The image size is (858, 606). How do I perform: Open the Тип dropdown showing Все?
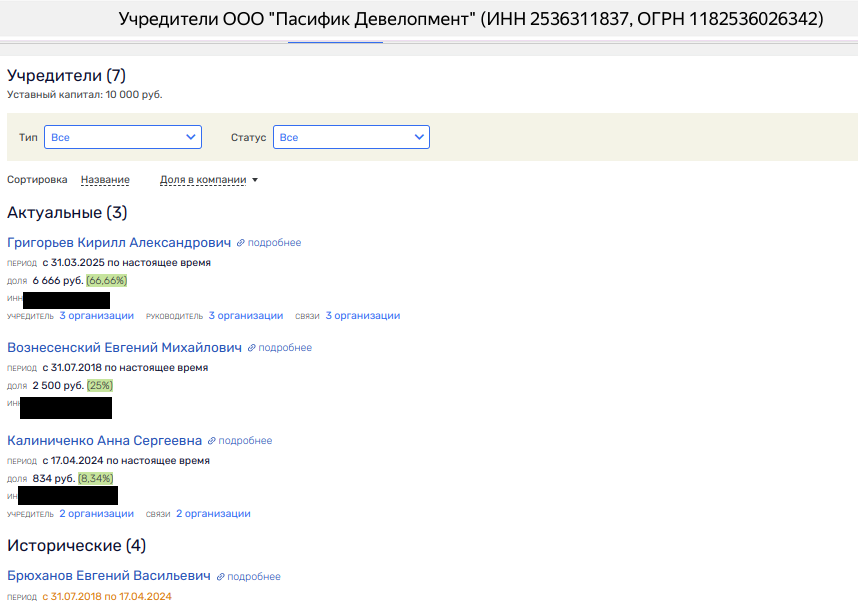tap(123, 137)
